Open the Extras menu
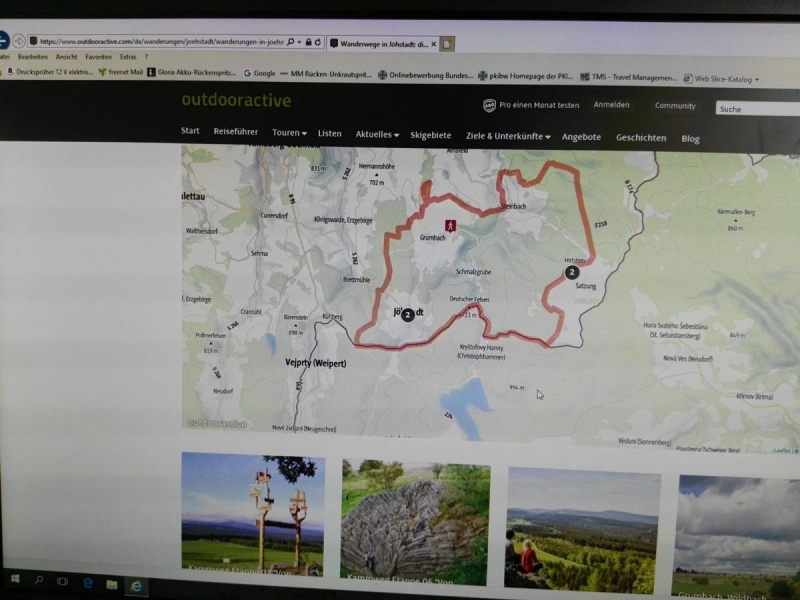Viewport: 800px width, 600px height. coord(128,57)
